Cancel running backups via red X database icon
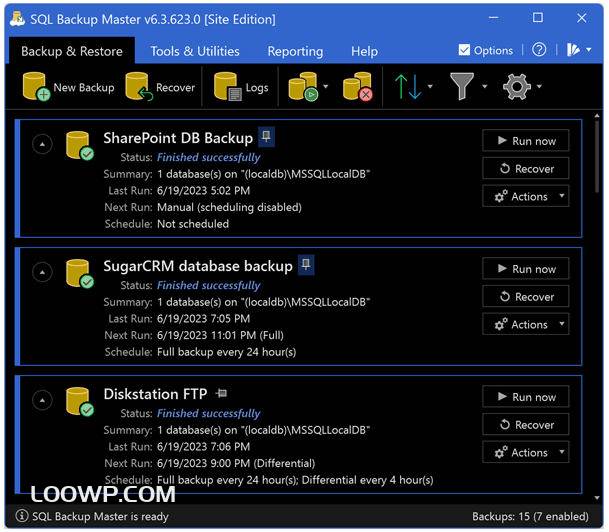The height and width of the screenshot is (532, 609). pos(358,87)
